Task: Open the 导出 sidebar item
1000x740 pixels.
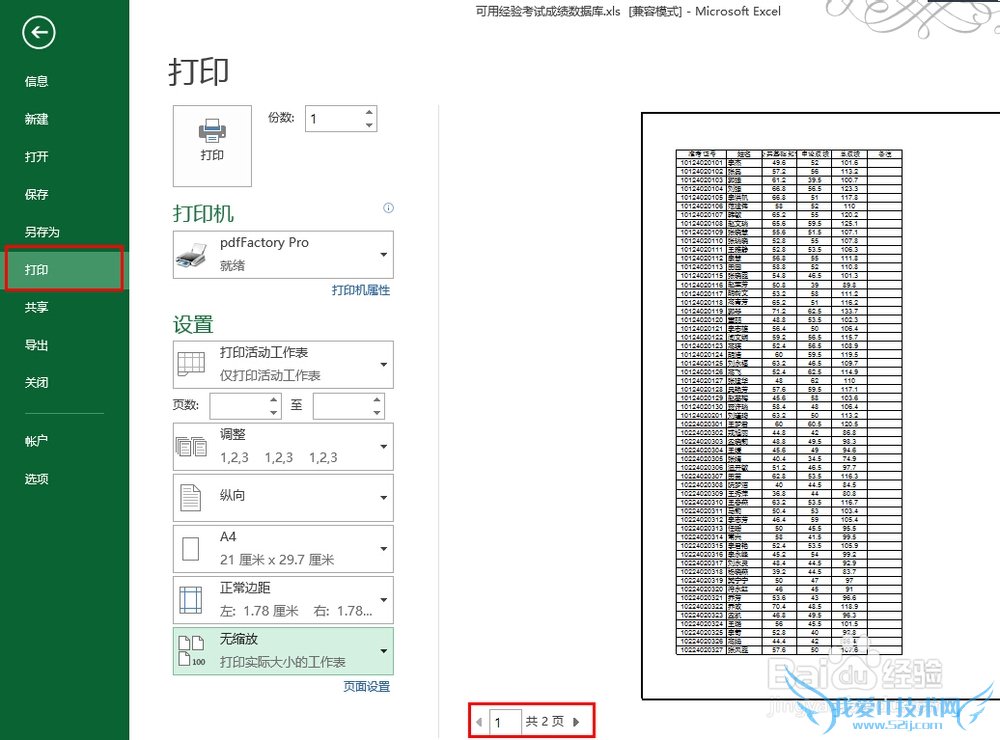Action: pos(36,345)
